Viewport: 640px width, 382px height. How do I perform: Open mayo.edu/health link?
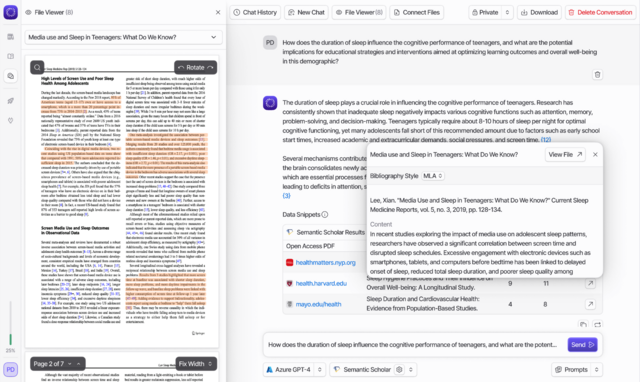tap(318, 304)
